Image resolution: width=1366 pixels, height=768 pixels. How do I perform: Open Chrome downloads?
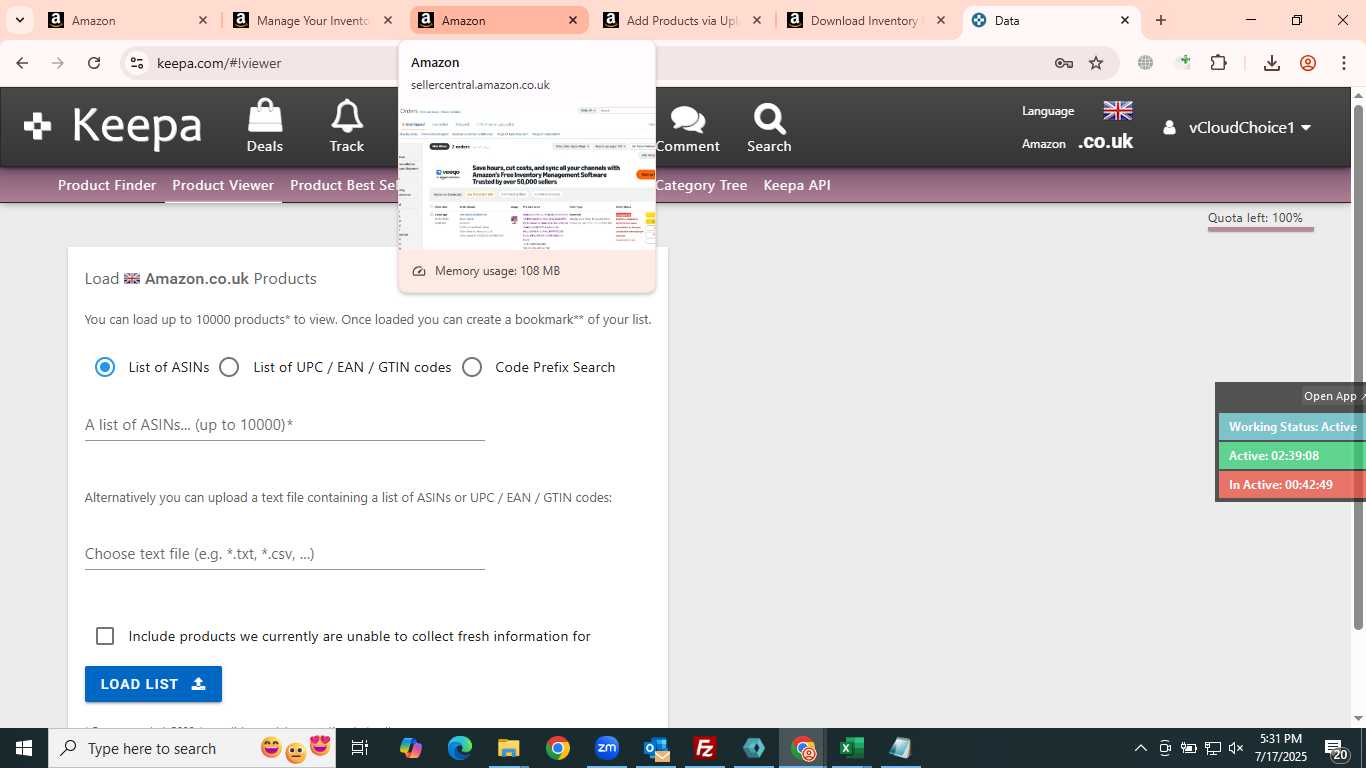click(x=1272, y=63)
